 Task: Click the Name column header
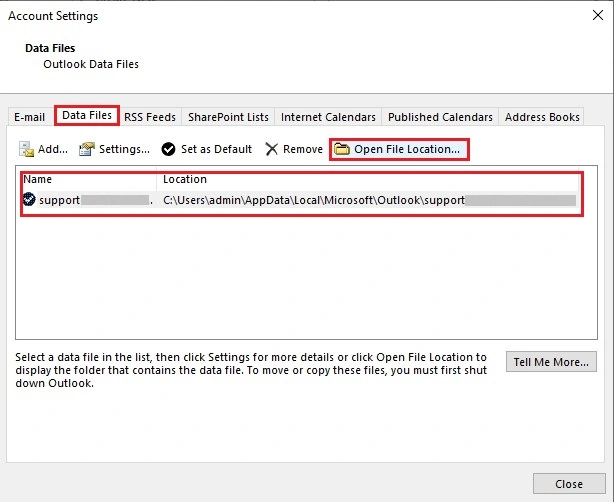pyautogui.click(x=38, y=180)
